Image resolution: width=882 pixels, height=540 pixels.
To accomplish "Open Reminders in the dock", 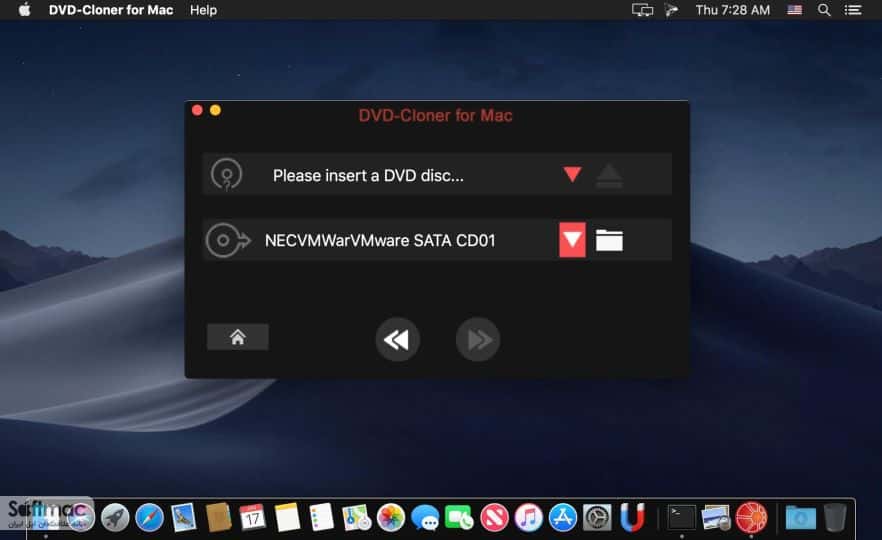I will (x=322, y=517).
